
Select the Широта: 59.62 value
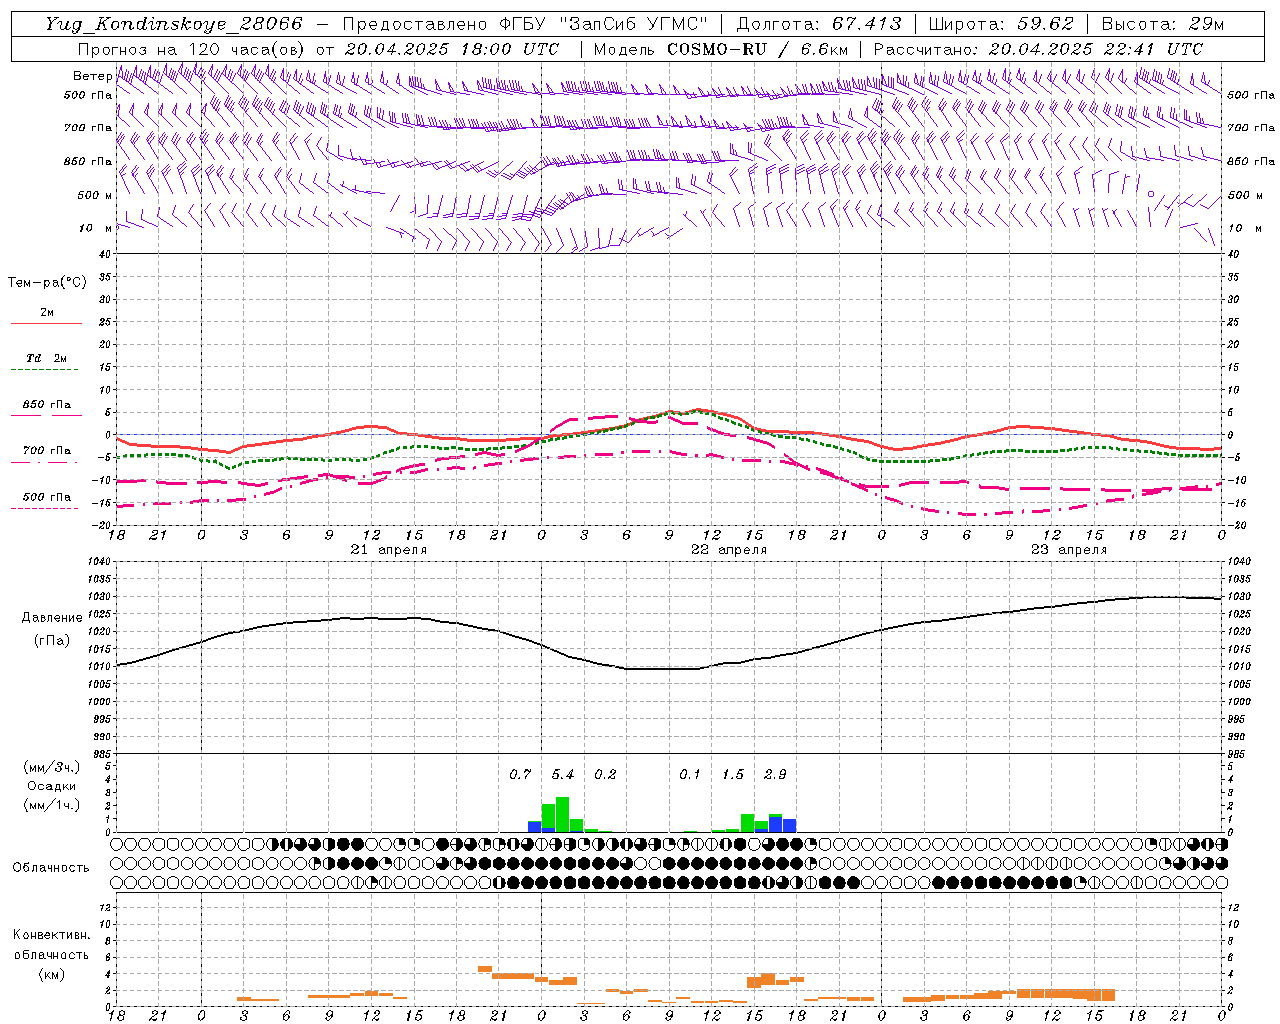(x=1001, y=24)
